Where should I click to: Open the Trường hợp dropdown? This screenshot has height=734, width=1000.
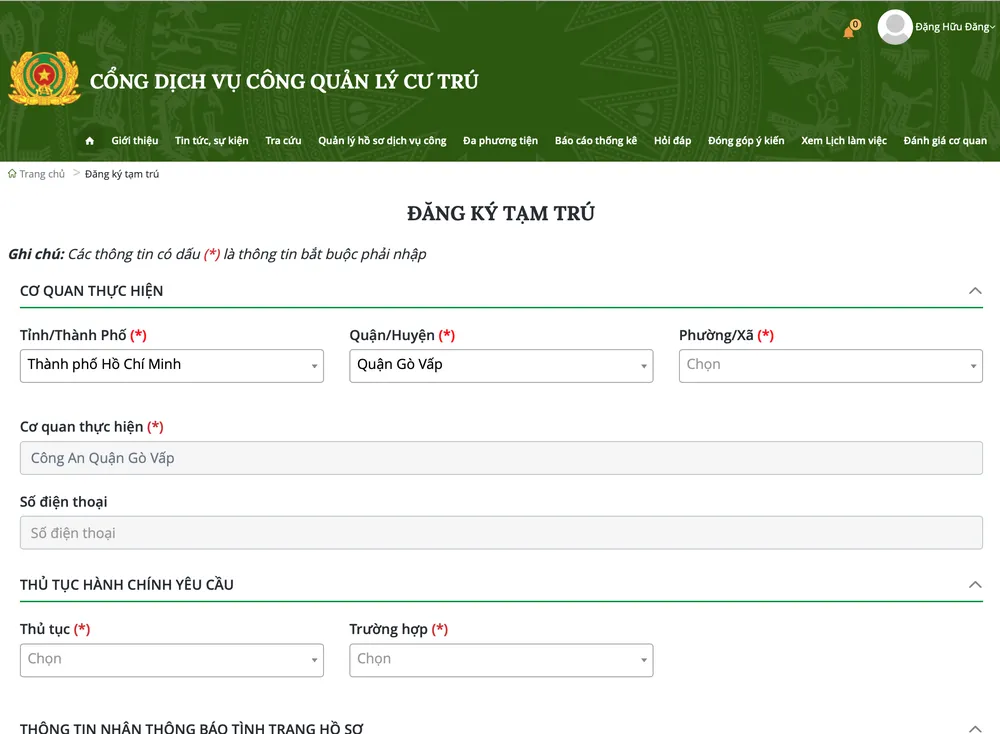point(501,660)
